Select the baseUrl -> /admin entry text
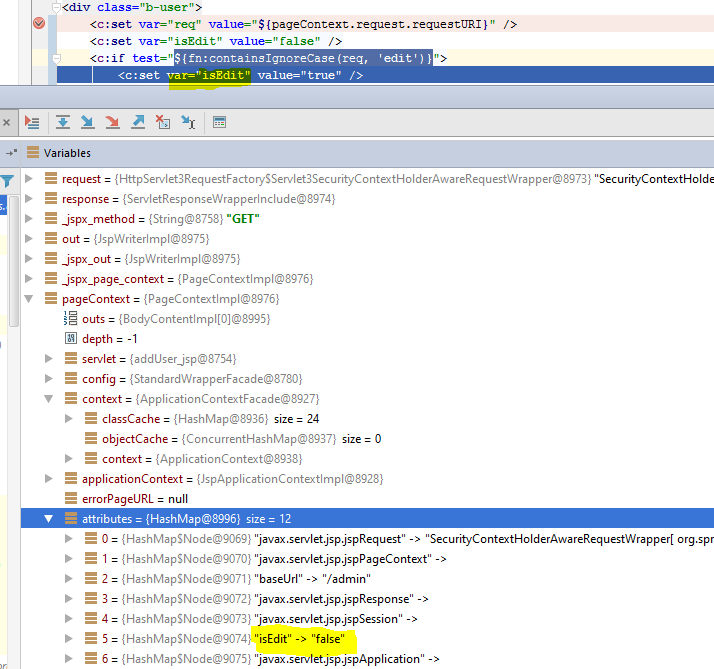Image resolution: width=714 pixels, height=669 pixels. point(312,579)
